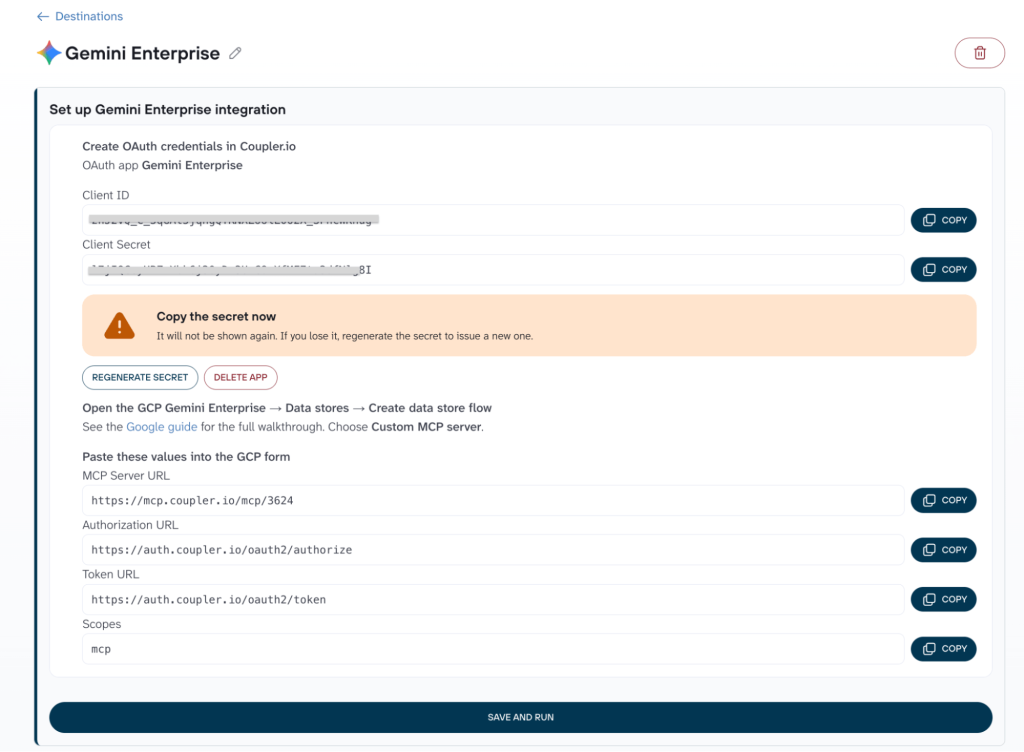
Task: Copy the Token URL
Action: pyautogui.click(x=943, y=599)
